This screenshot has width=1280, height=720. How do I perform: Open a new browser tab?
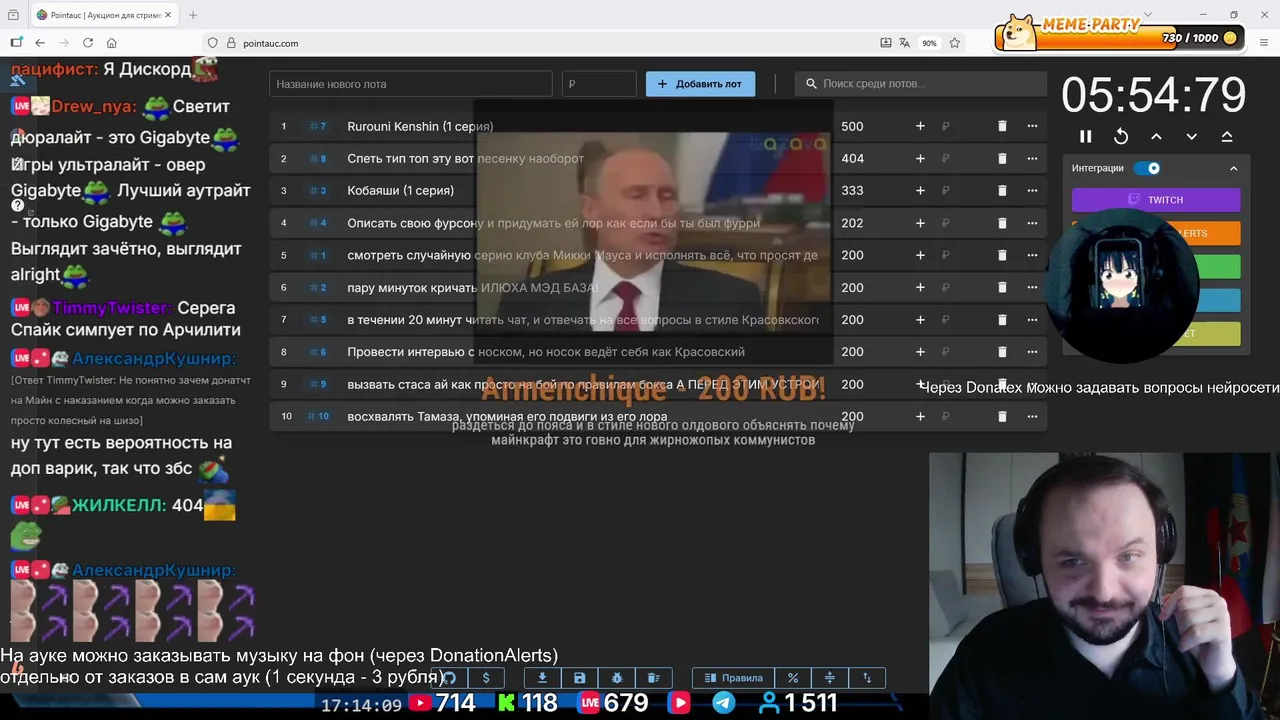[193, 15]
